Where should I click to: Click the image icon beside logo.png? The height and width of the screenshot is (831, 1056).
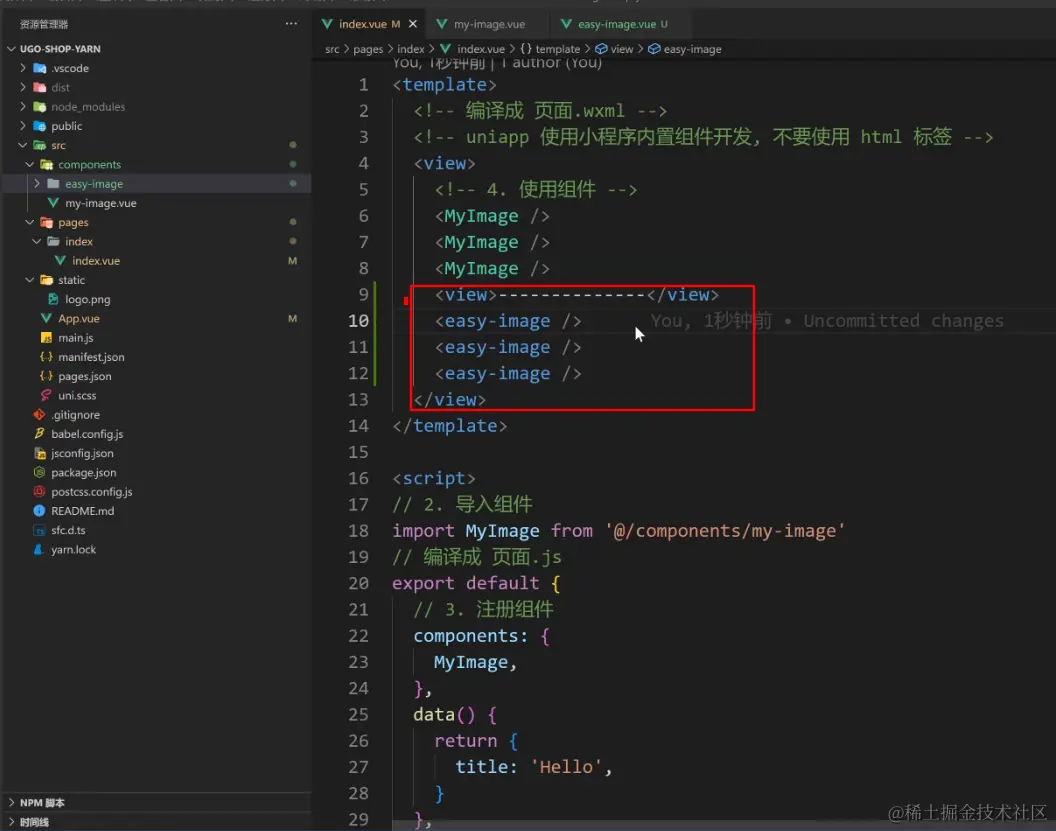pyautogui.click(x=53, y=299)
